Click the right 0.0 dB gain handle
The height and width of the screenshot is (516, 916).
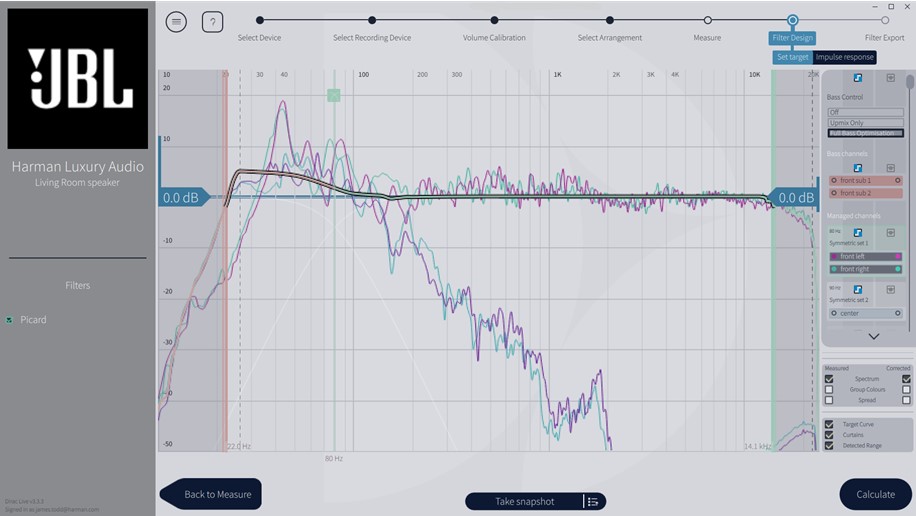tap(792, 198)
